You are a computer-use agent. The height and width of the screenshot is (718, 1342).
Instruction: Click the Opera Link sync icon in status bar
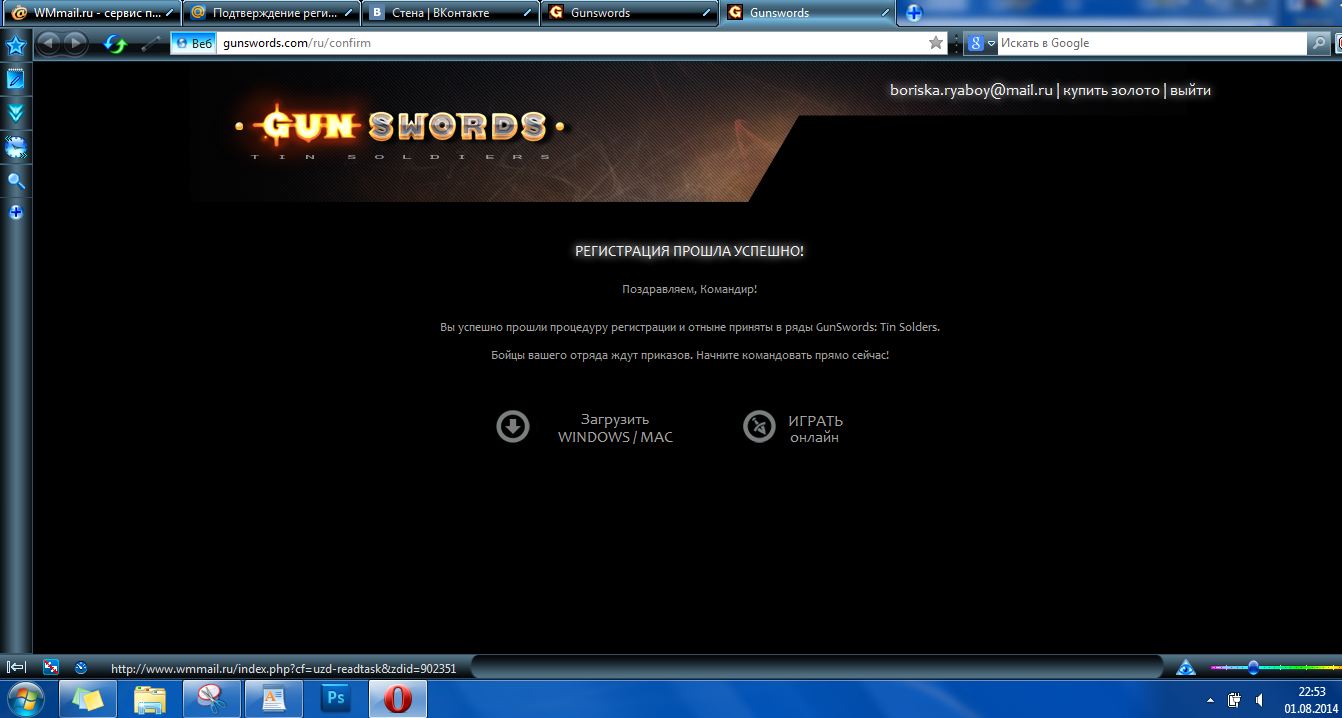pos(51,667)
